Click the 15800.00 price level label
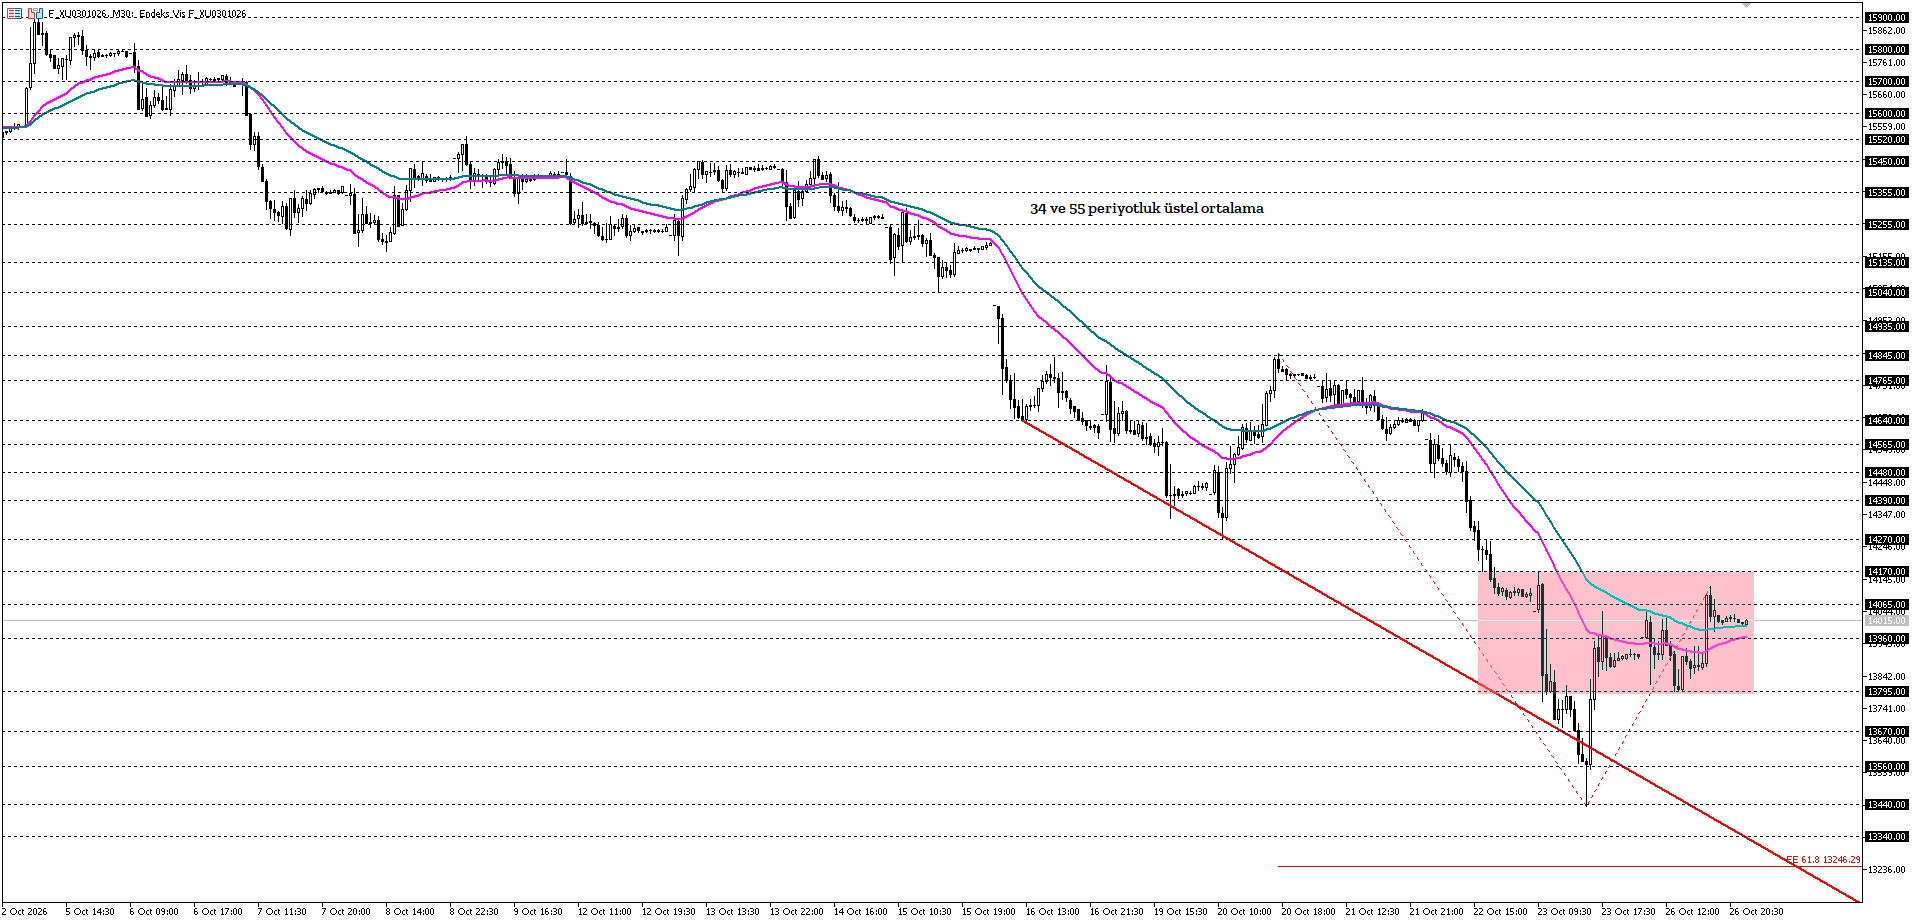The width and height of the screenshot is (1920, 923). coord(1887,50)
